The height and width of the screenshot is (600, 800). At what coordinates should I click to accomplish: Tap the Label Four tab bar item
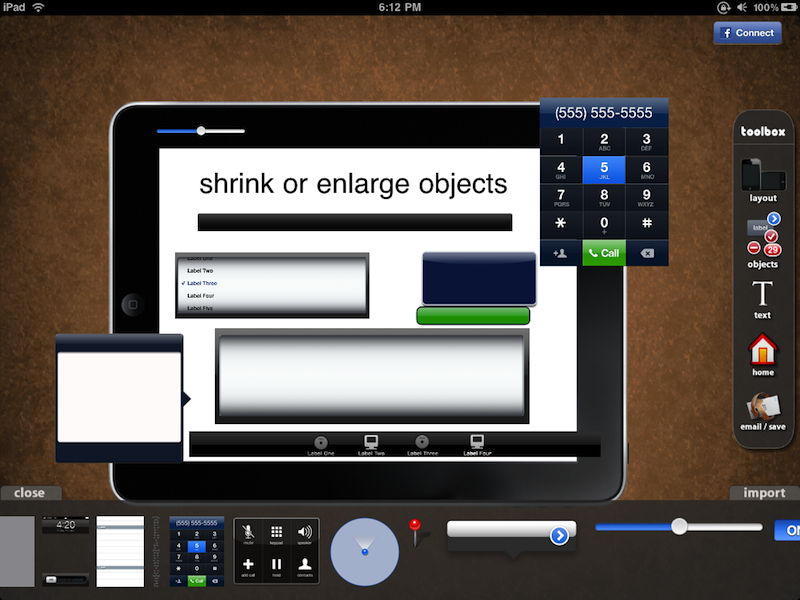point(477,445)
